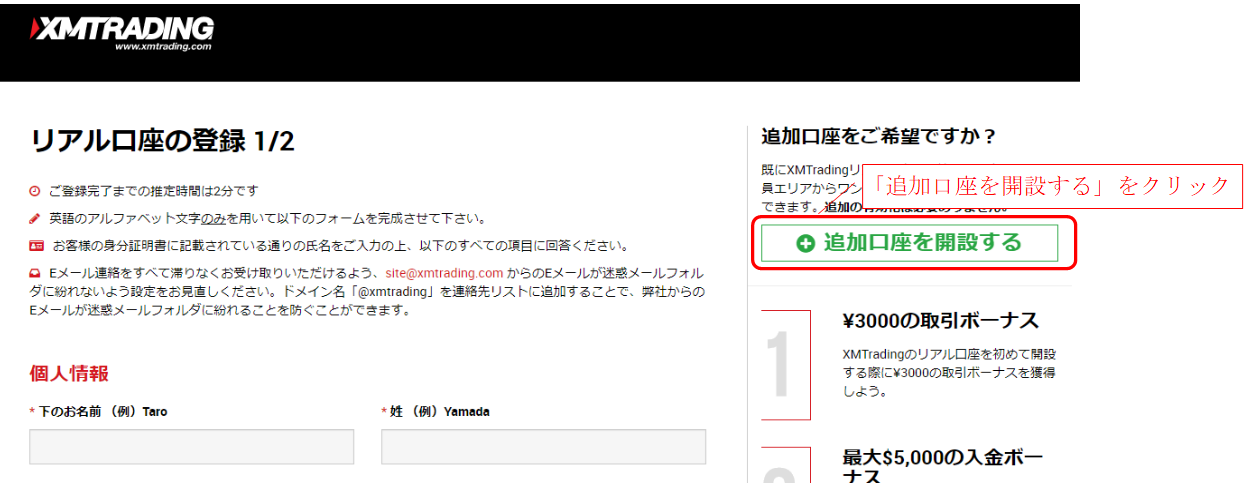Select the 最大$5,000の入金ボーナス heading
This screenshot has width=1249, height=504.
(x=943, y=467)
